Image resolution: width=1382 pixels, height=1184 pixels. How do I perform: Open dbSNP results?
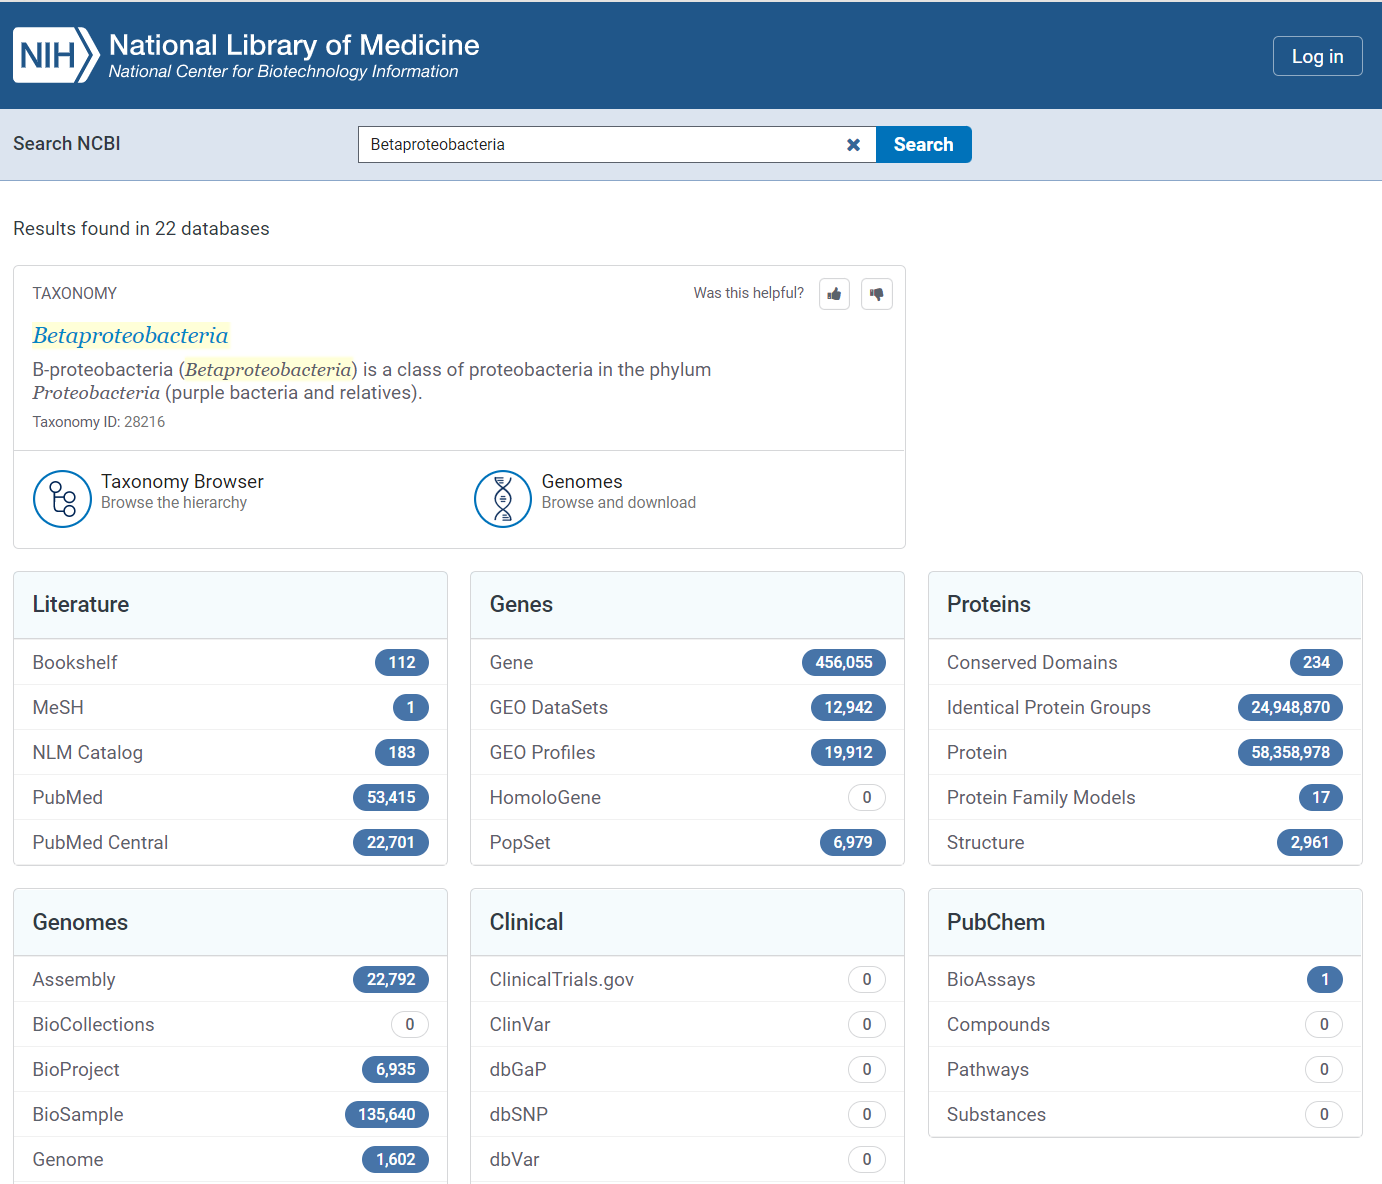[x=687, y=1114]
